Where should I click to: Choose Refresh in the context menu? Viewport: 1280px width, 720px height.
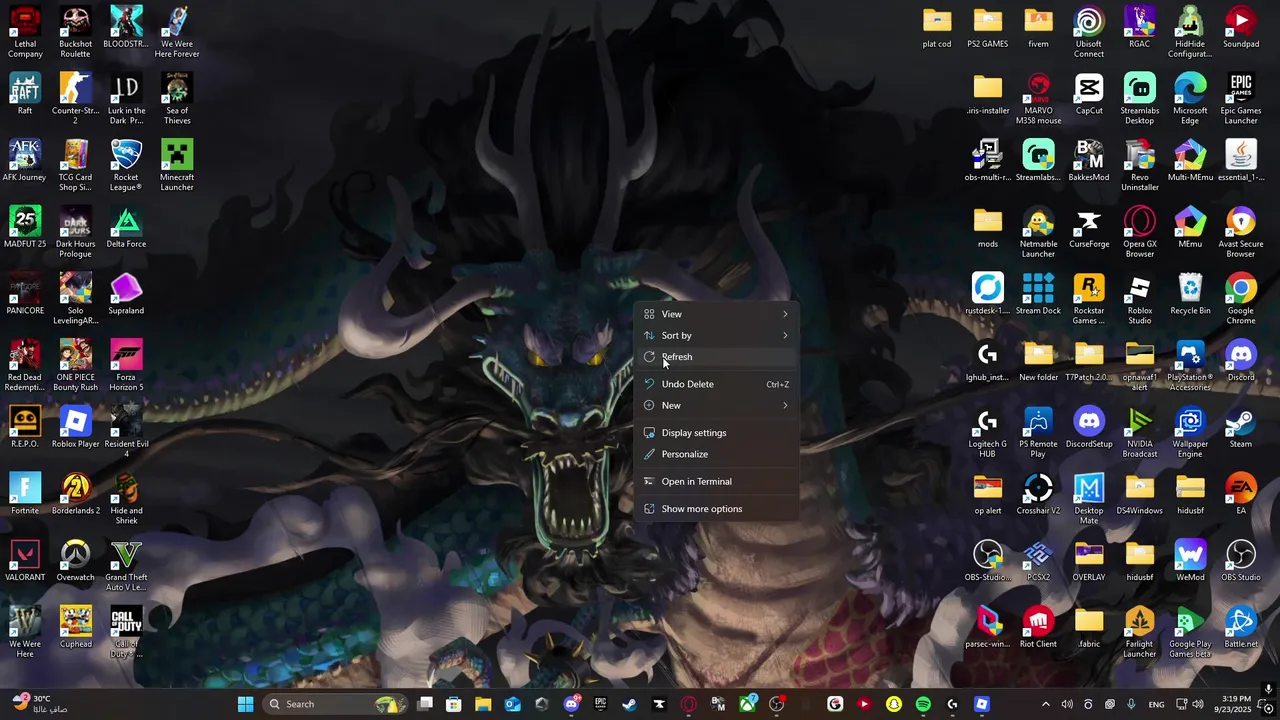pyautogui.click(x=719, y=357)
